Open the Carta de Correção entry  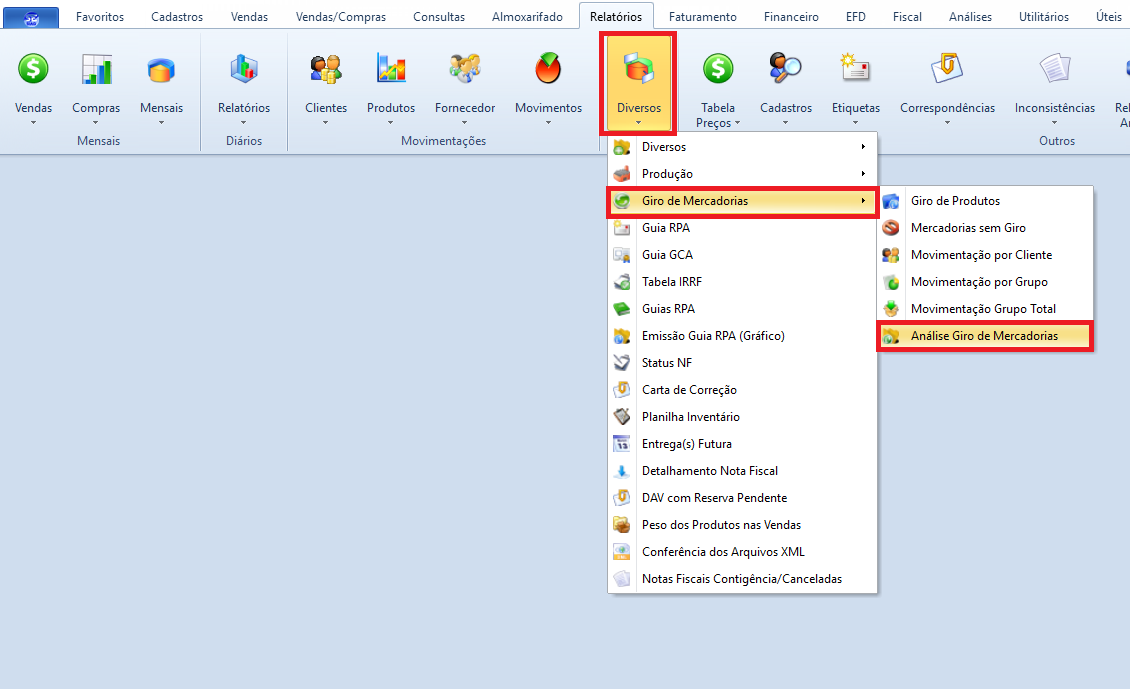[x=689, y=390]
